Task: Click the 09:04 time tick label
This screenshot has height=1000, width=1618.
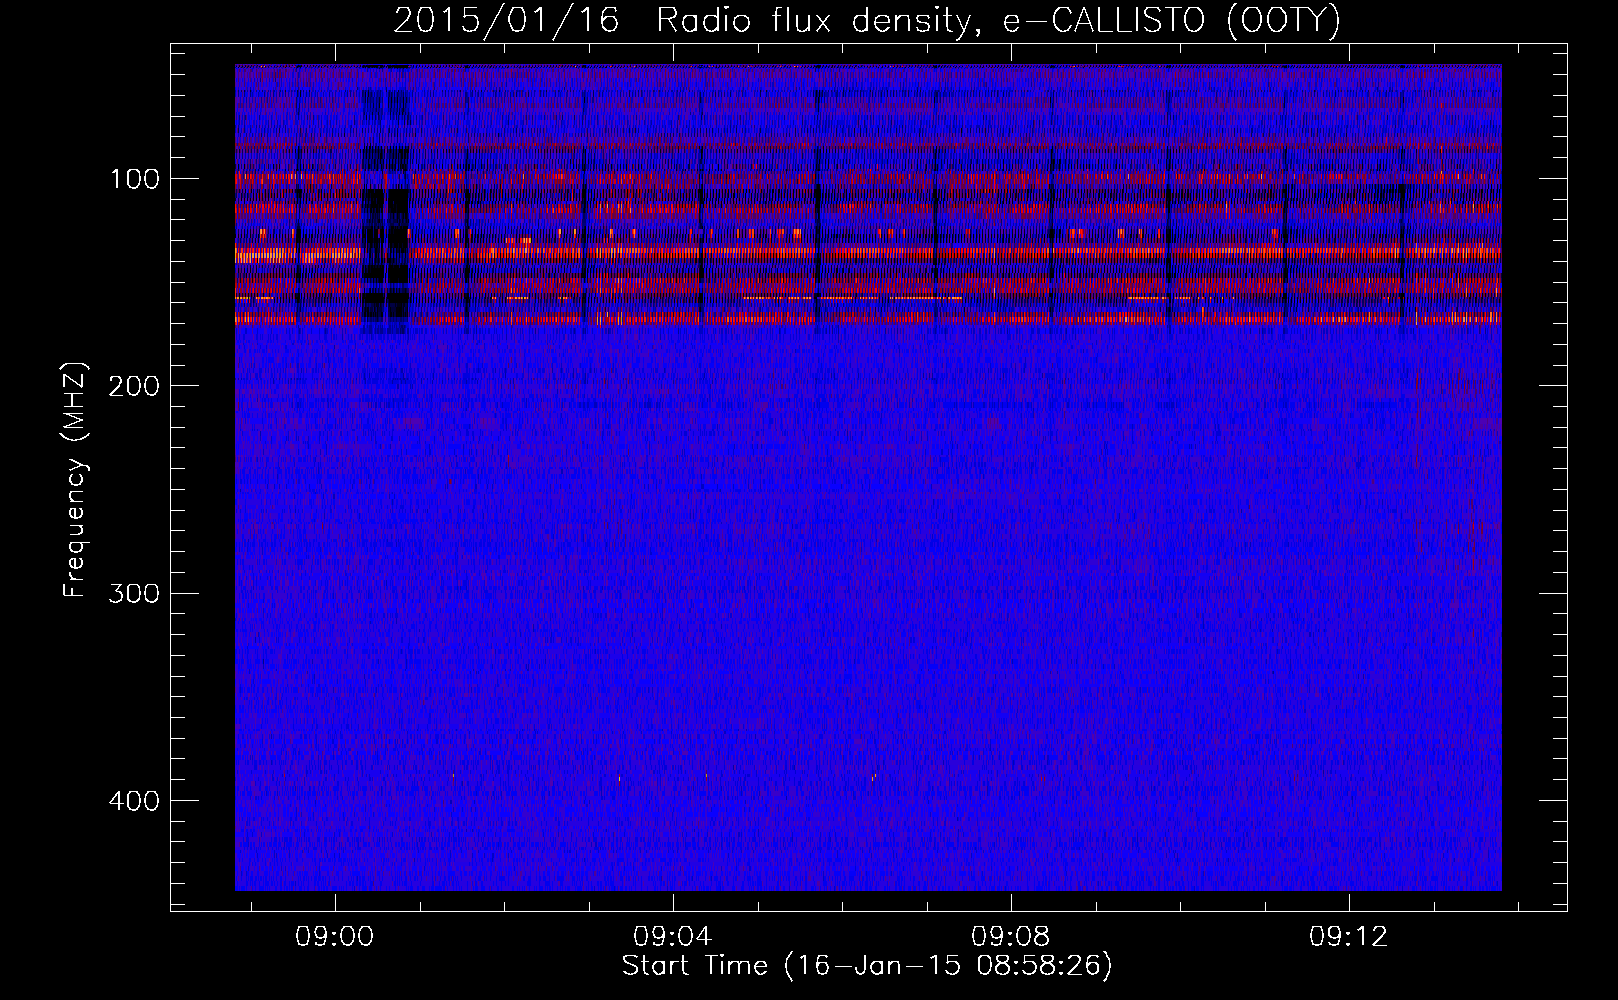Action: [673, 936]
